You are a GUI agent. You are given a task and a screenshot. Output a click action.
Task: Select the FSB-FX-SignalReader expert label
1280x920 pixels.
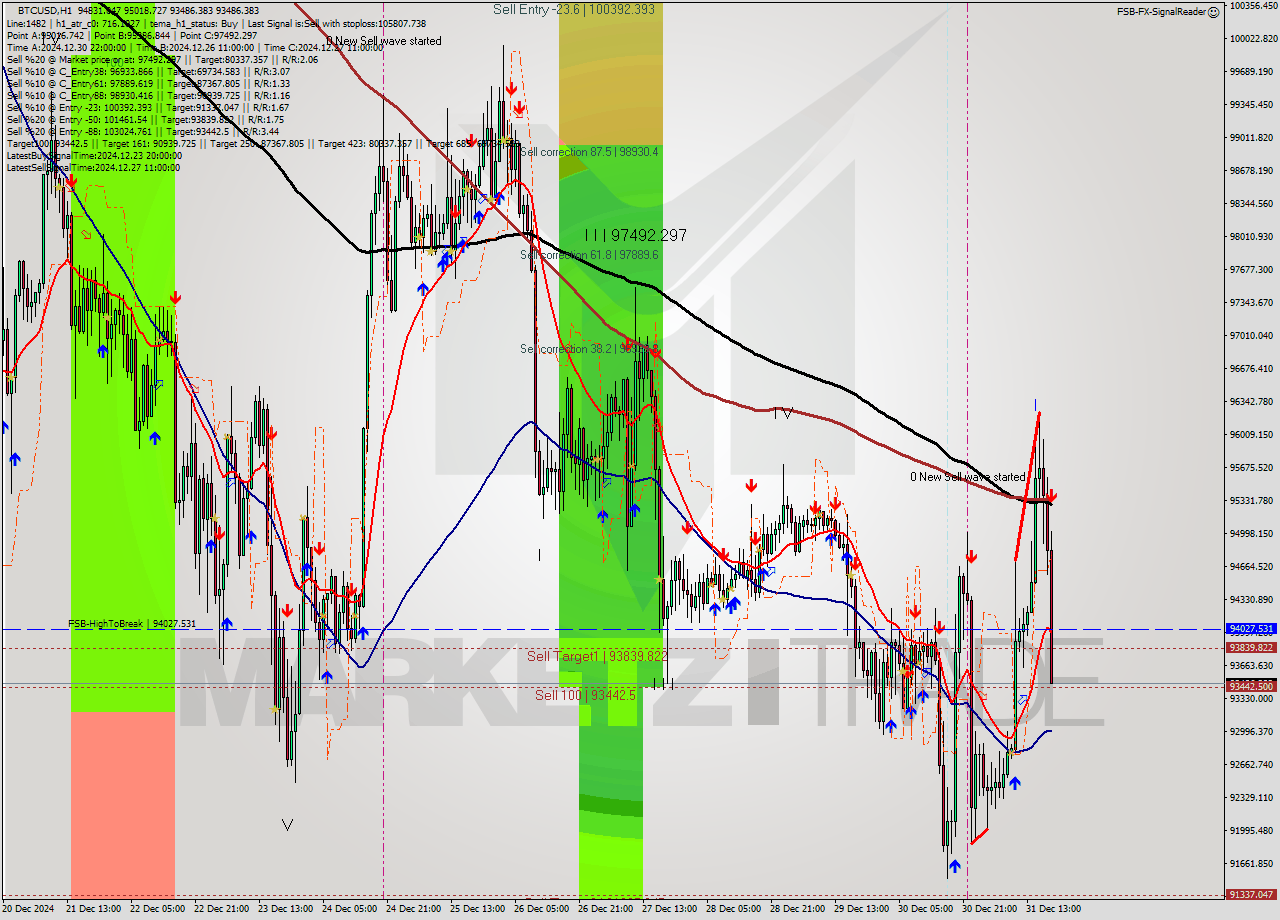[x=1161, y=12]
